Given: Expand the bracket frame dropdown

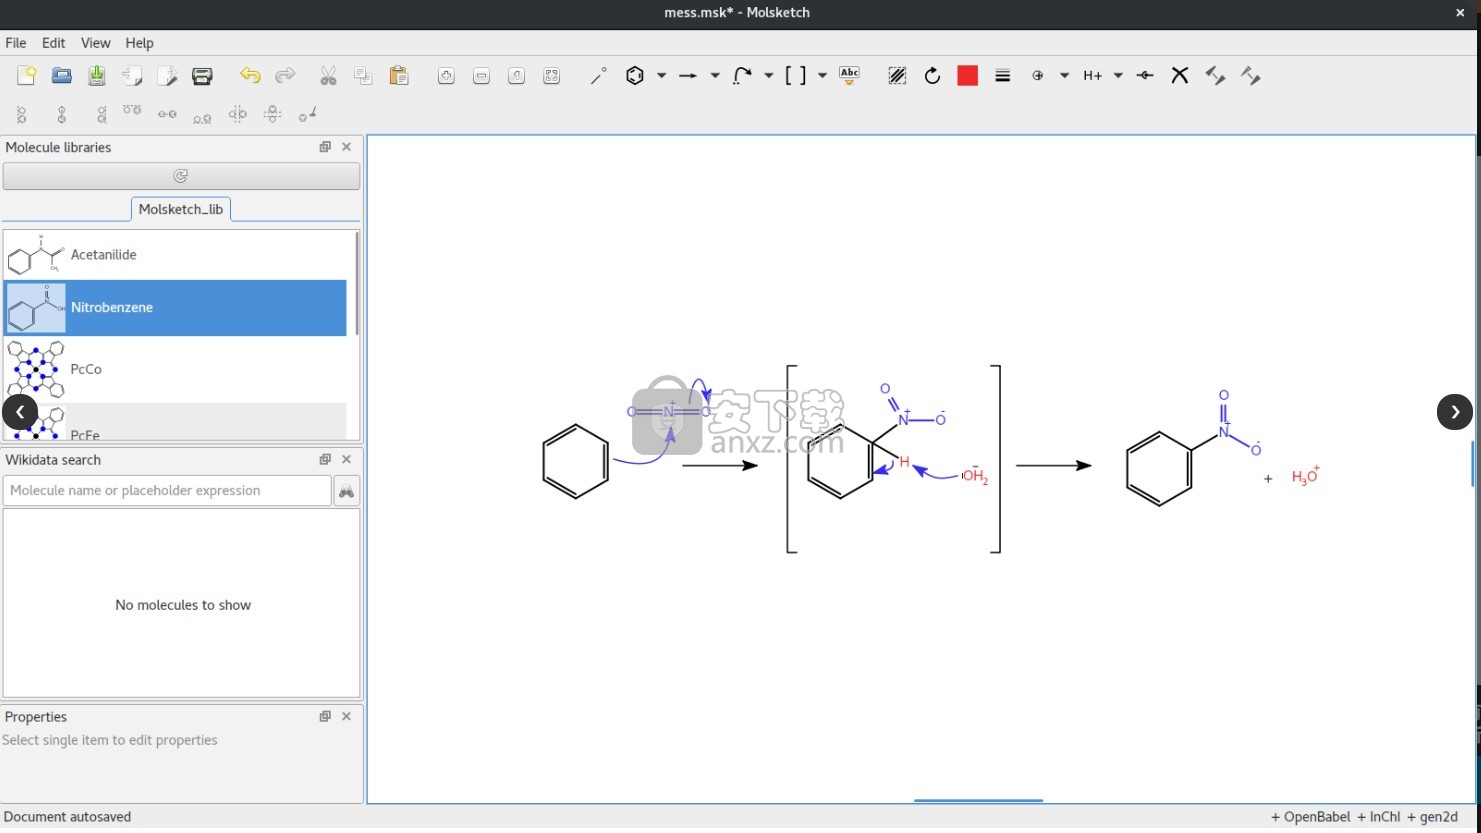Looking at the screenshot, I should (823, 76).
